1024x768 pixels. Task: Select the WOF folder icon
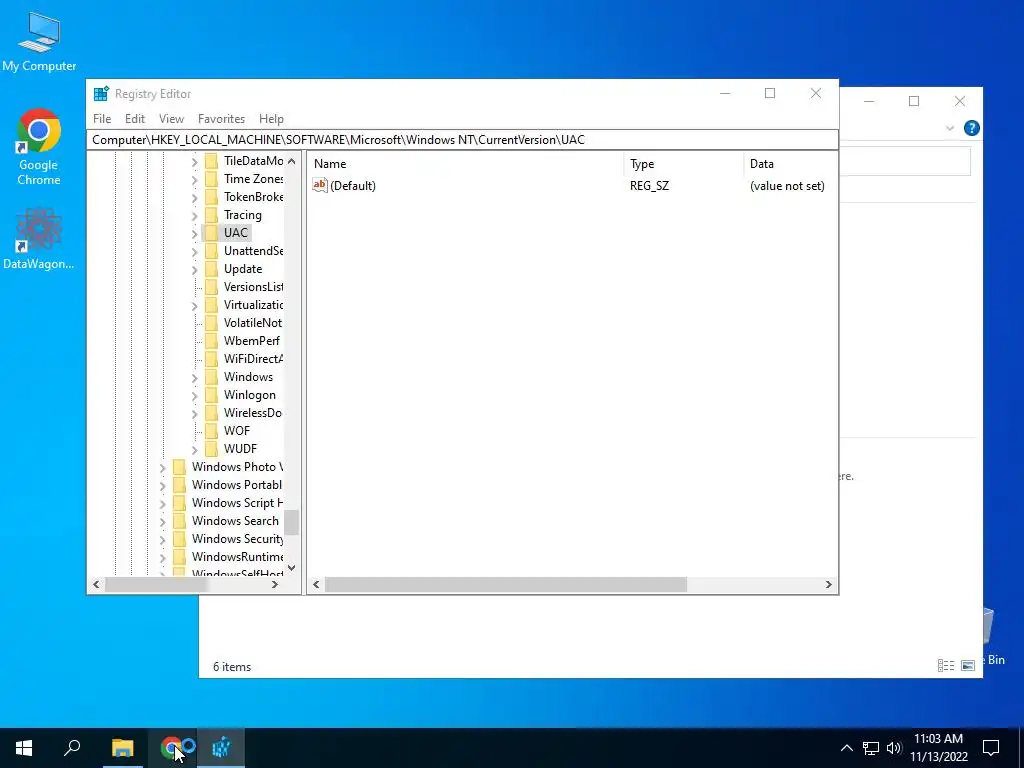pos(211,431)
